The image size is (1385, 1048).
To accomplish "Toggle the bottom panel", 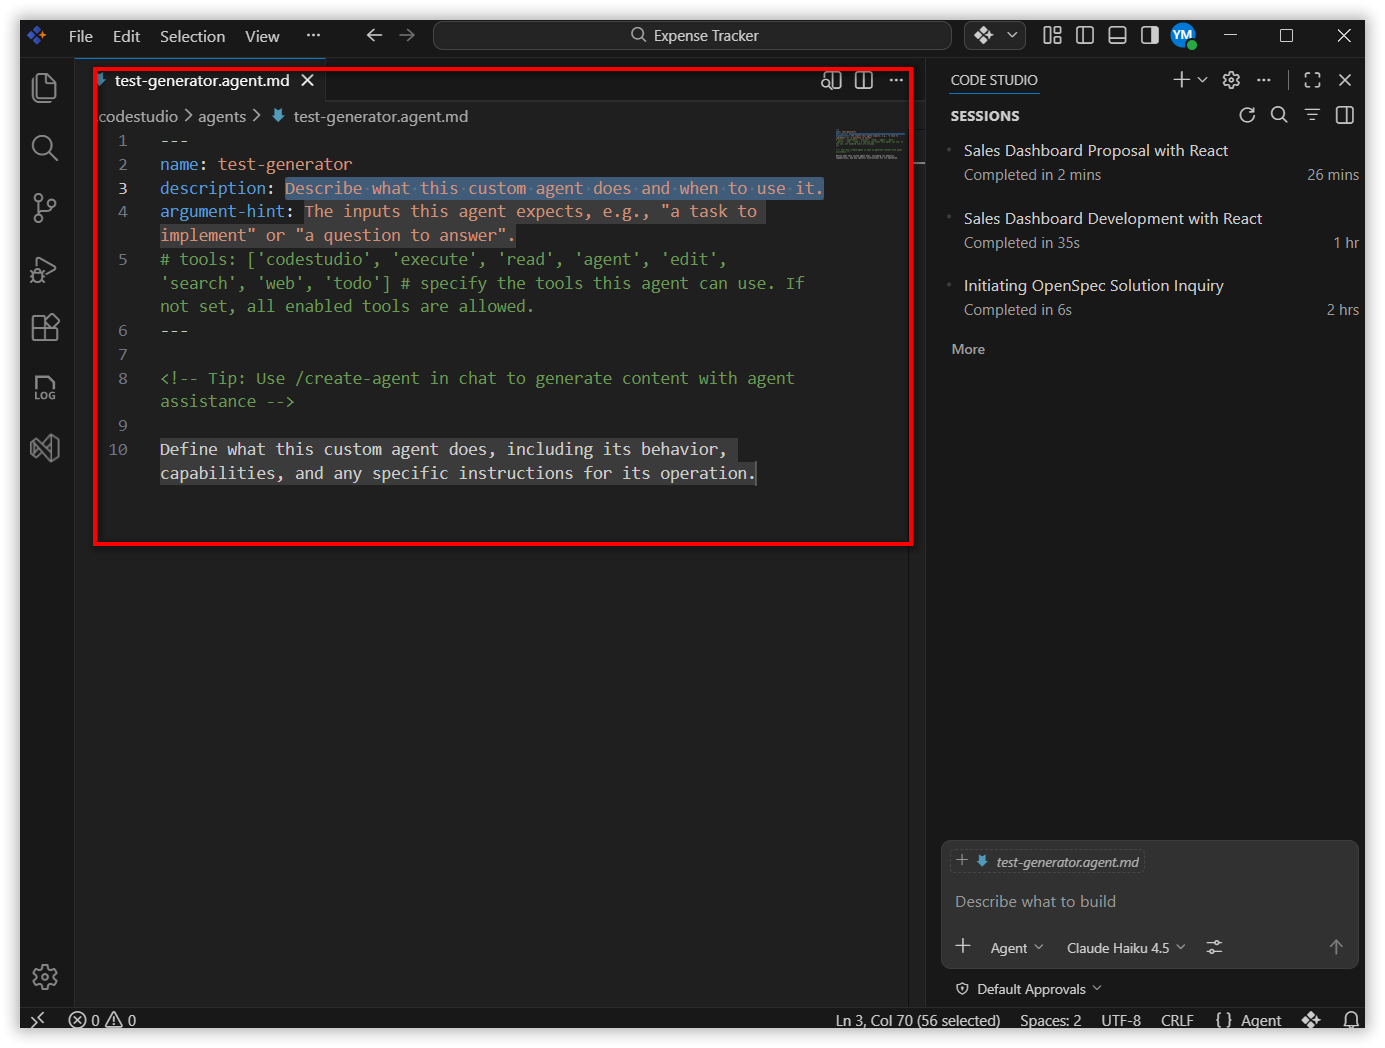I will 1118,35.
